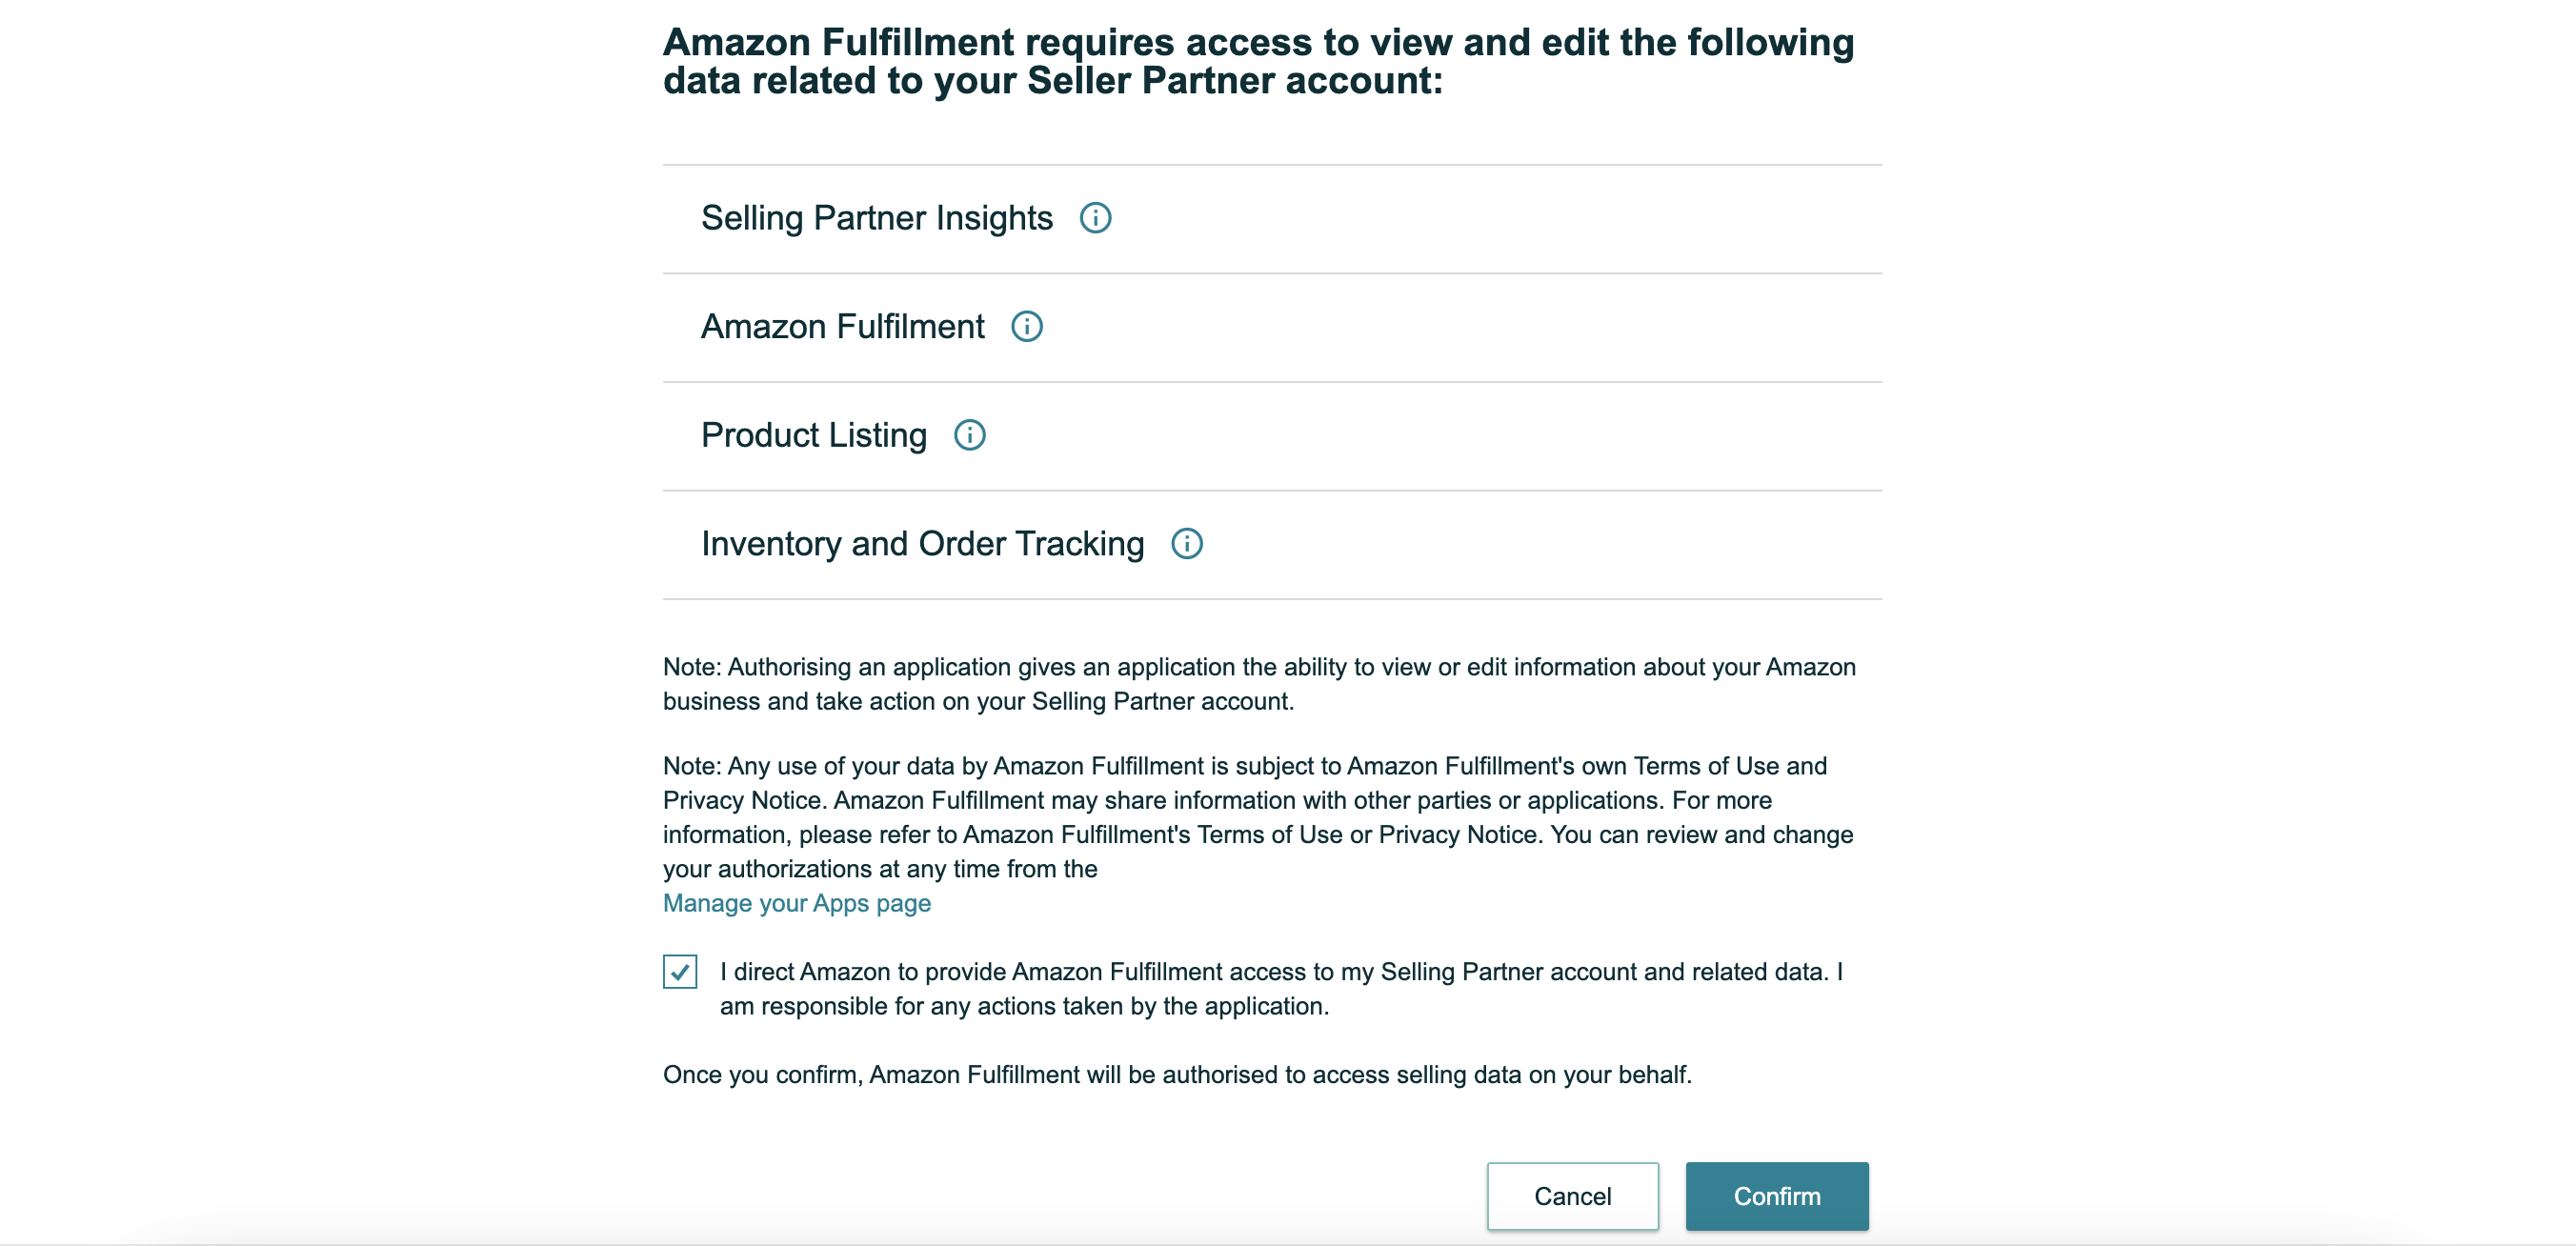
Task: Click "Privacy Notice. Amazon Fulfillment may share" text
Action: click(1216, 801)
